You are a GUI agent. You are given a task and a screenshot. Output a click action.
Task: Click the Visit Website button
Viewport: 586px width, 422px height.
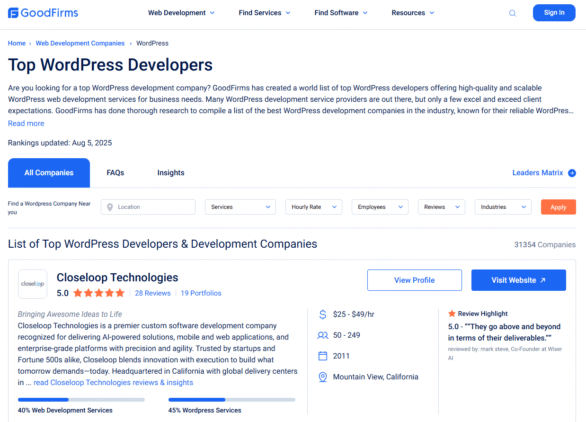tap(519, 280)
